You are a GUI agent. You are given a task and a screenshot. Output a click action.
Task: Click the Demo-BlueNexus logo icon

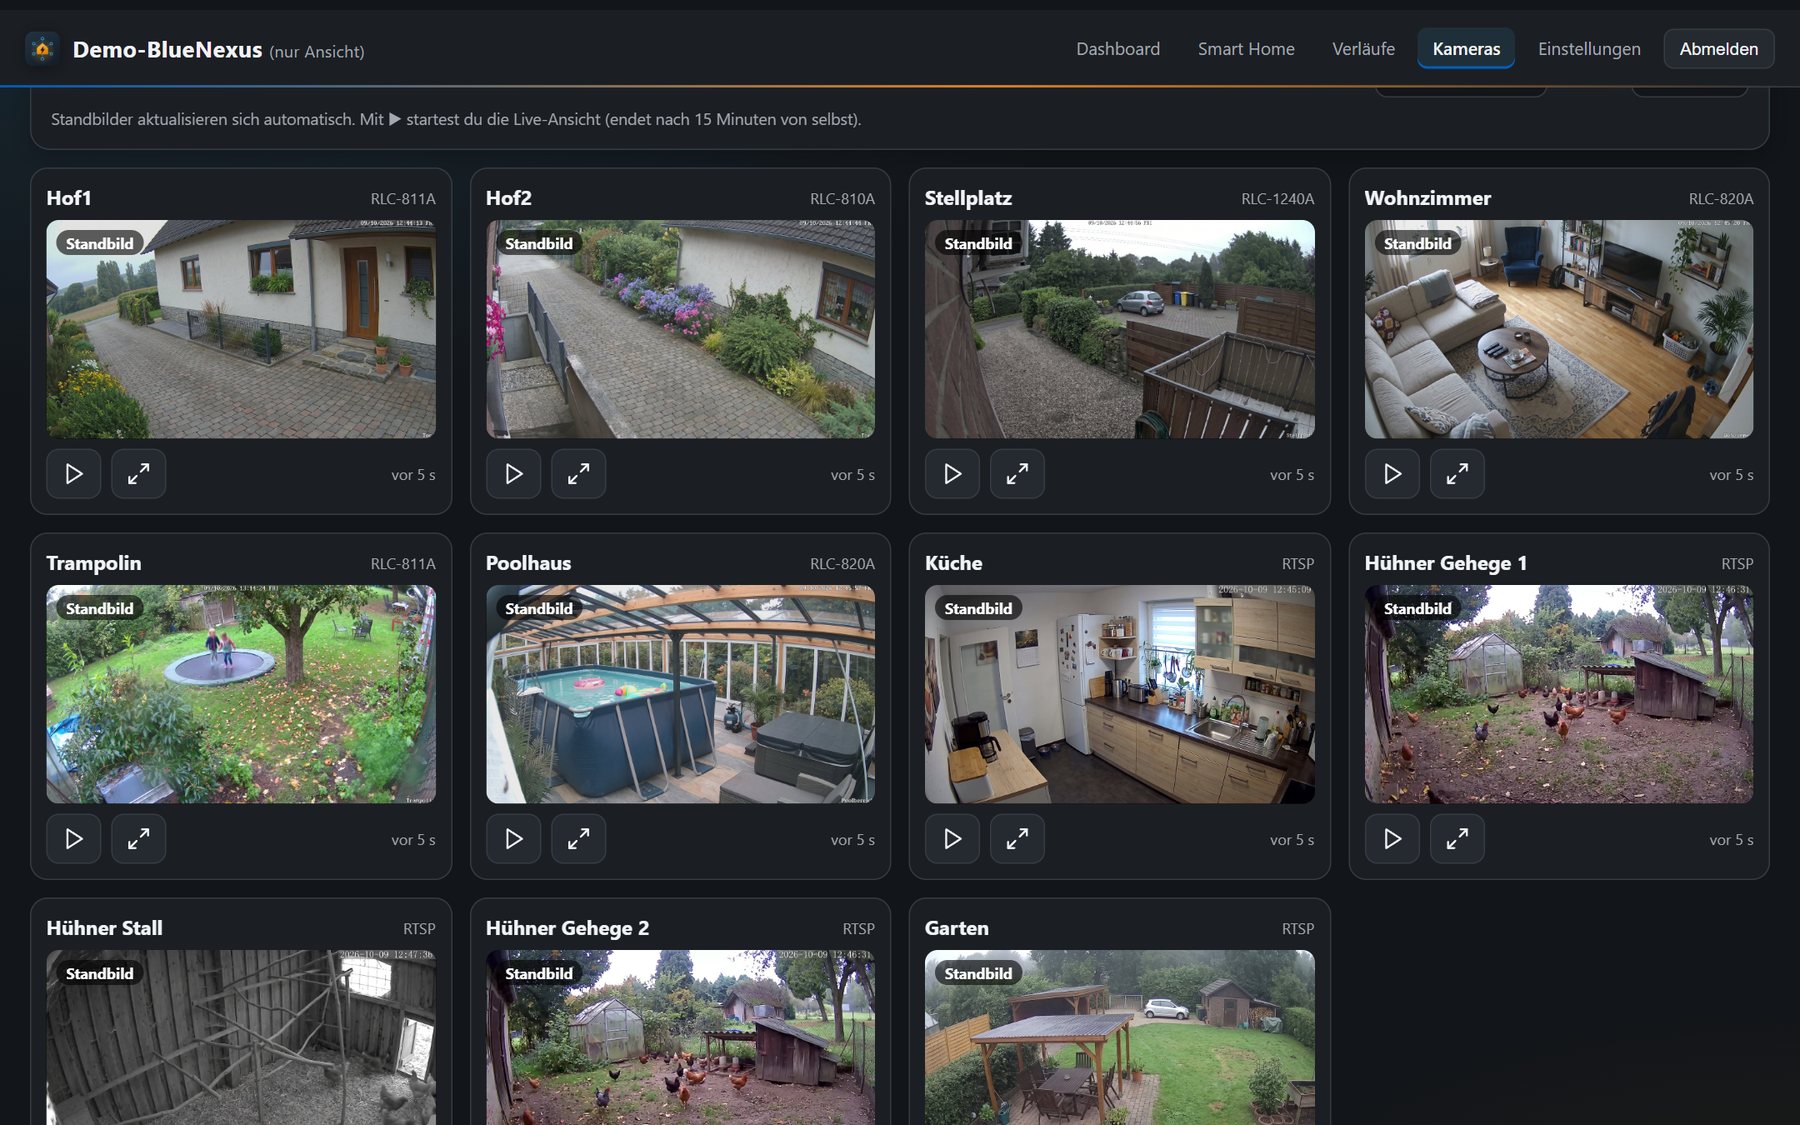click(x=42, y=49)
